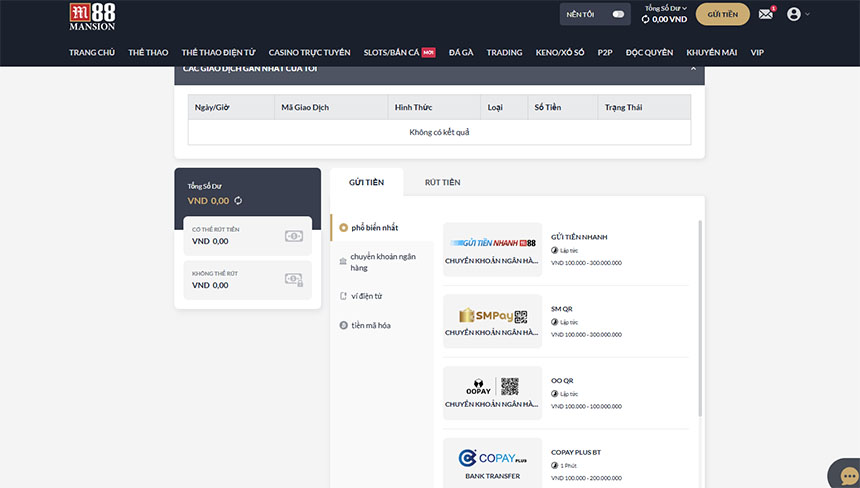Toggle the NỀN TỐI dark mode switch
This screenshot has height=488, width=860.
click(x=617, y=14)
